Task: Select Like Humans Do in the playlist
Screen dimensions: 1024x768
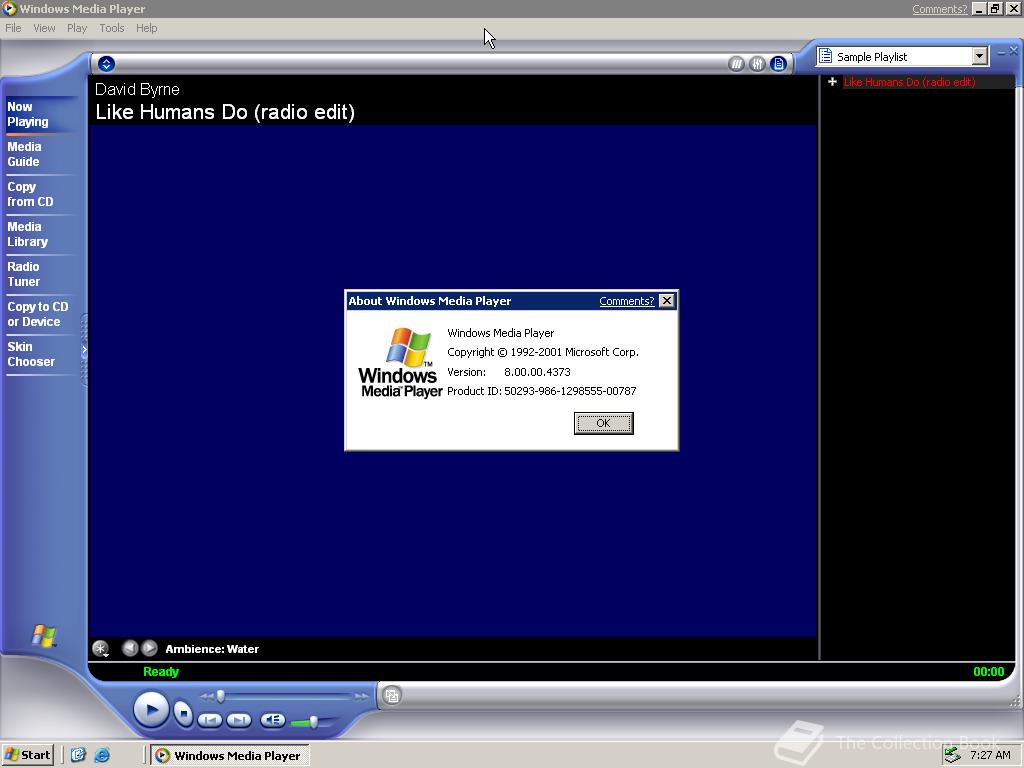Action: click(909, 82)
